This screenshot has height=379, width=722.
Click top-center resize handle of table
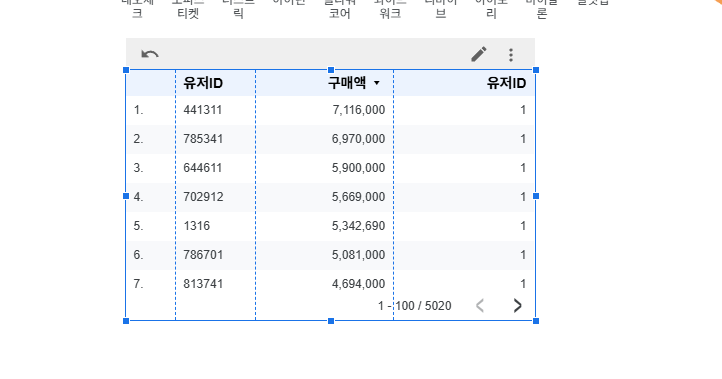coord(331,70)
